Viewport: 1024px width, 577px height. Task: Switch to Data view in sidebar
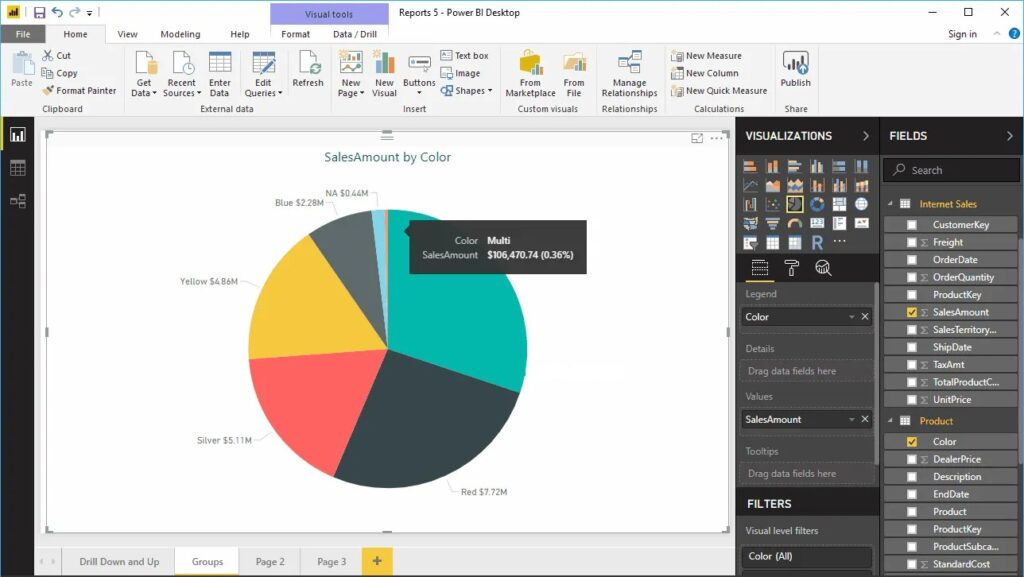click(18, 168)
